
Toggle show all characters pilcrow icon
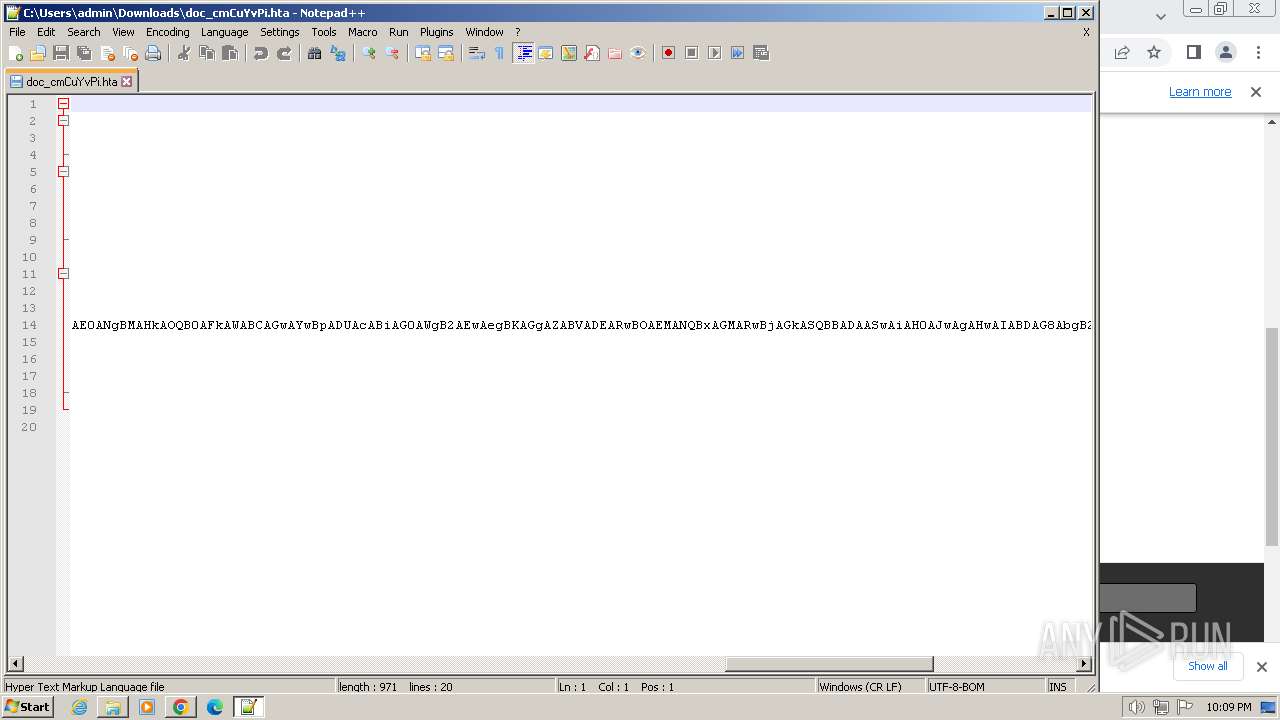[500, 53]
